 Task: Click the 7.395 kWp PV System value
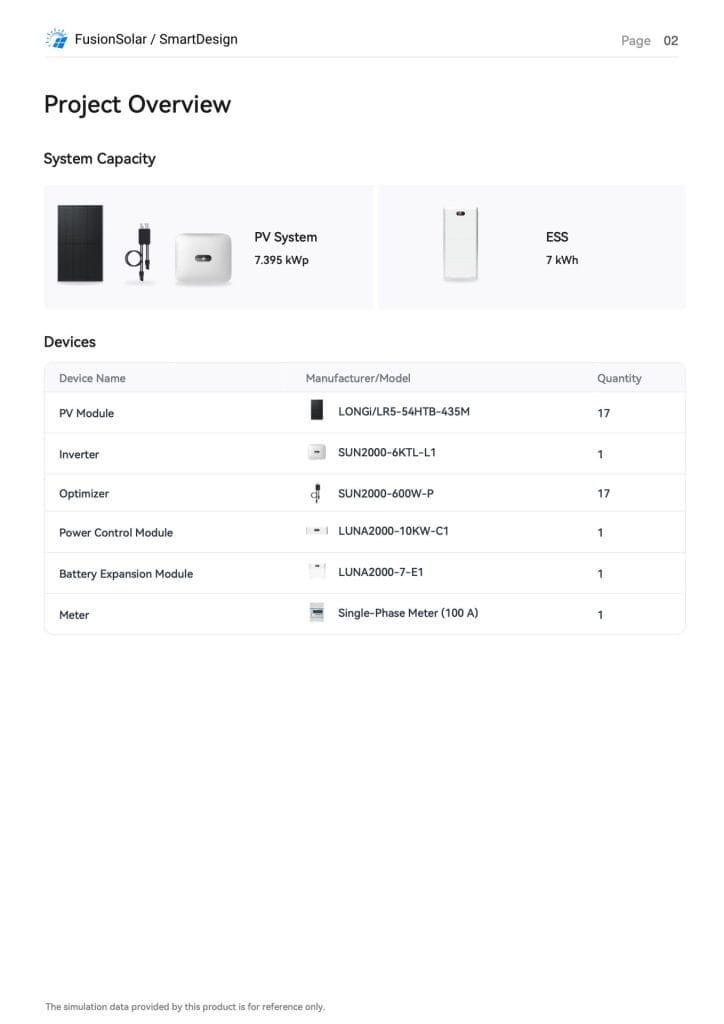point(281,260)
